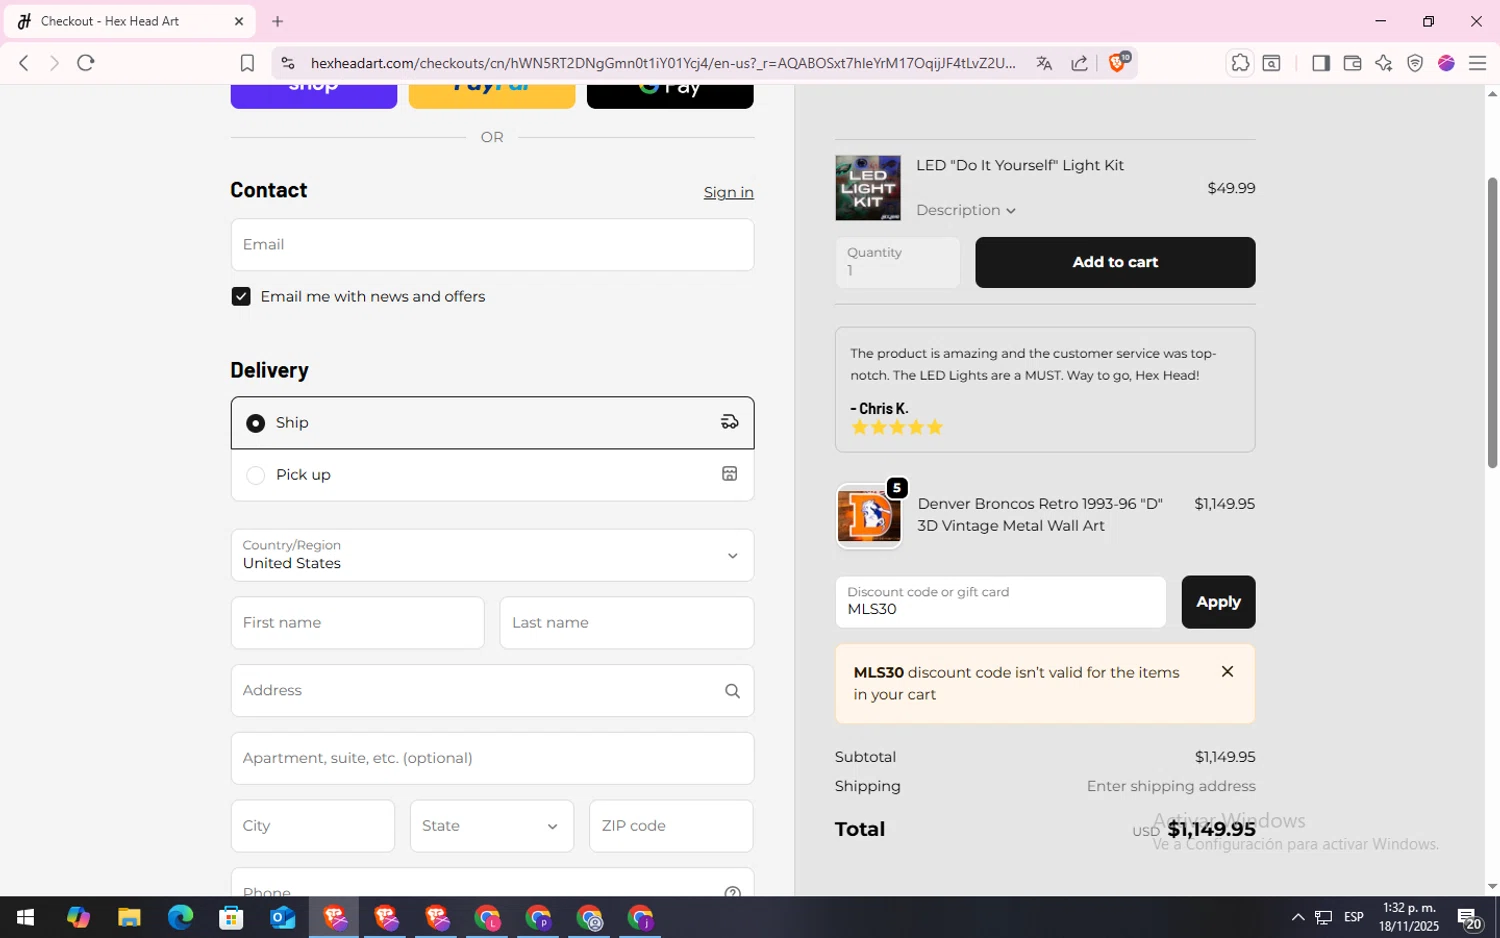Image resolution: width=1500 pixels, height=938 pixels.
Task: Click the Sign in link
Action: 728,192
